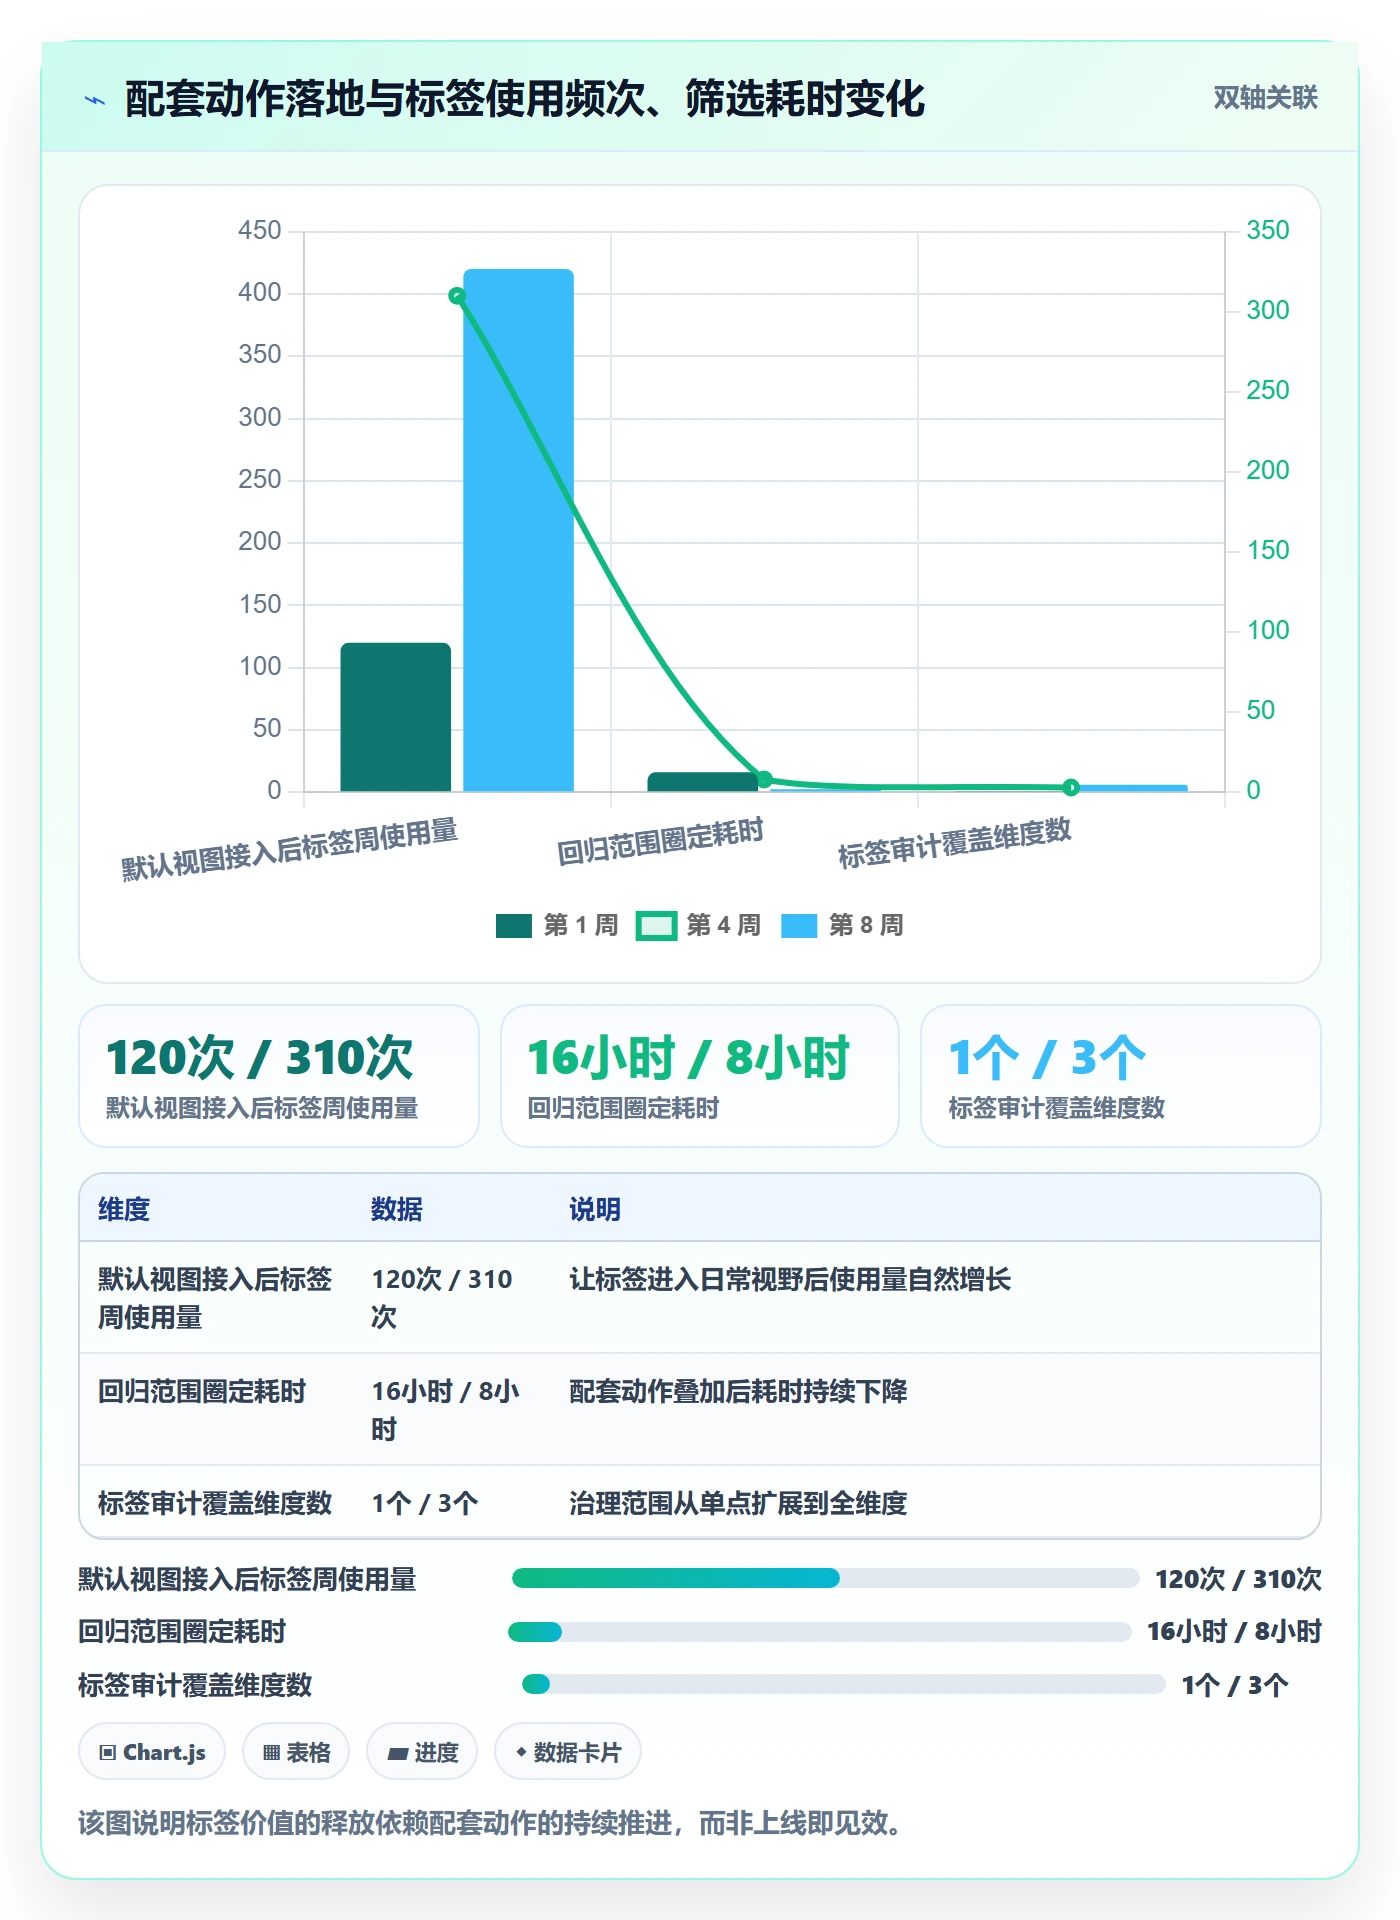Image resolution: width=1400 pixels, height=1920 pixels.
Task: Click the lightning bolt icon beside the title
Action: pyautogui.click(x=95, y=100)
